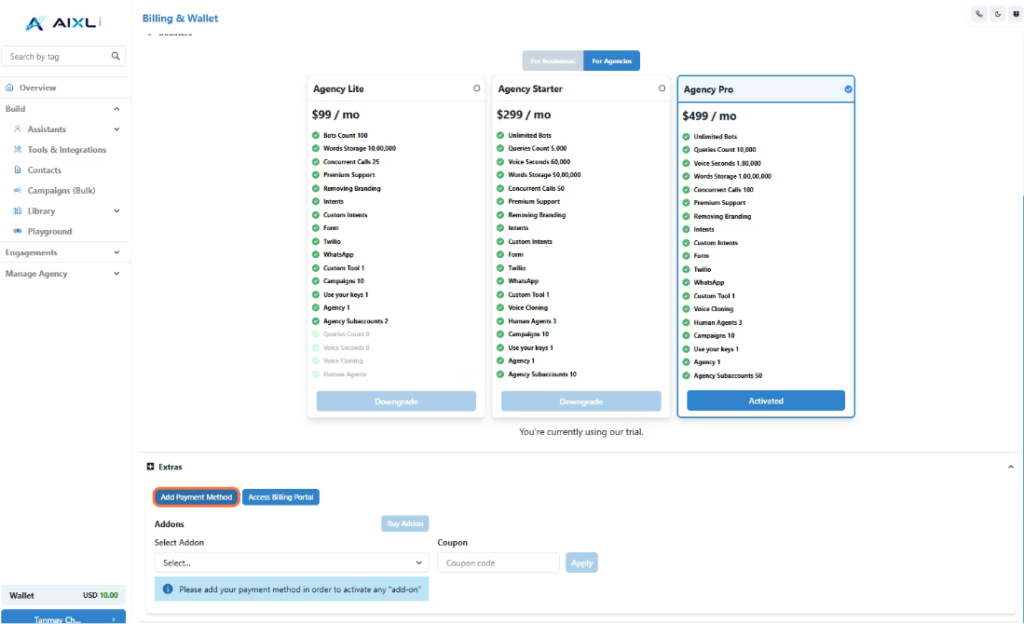1024x624 pixels.
Task: Open Overview via its home icon
Action: click(10, 88)
